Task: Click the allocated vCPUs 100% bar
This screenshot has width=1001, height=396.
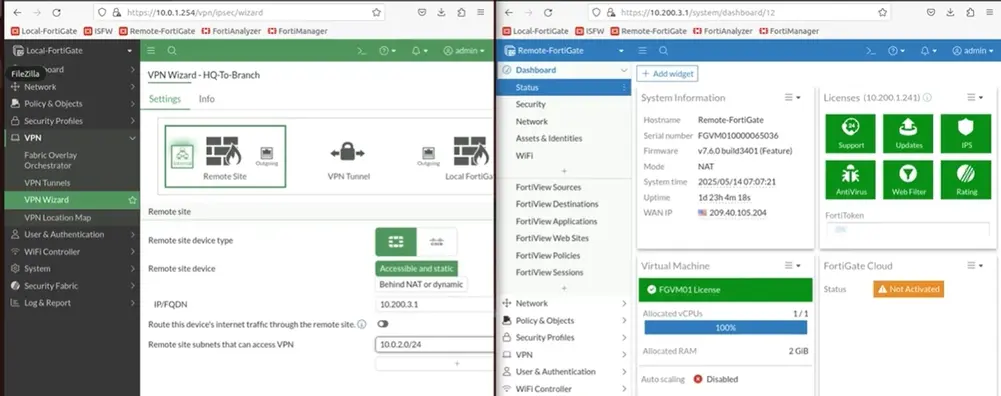Action: pyautogui.click(x=725, y=328)
